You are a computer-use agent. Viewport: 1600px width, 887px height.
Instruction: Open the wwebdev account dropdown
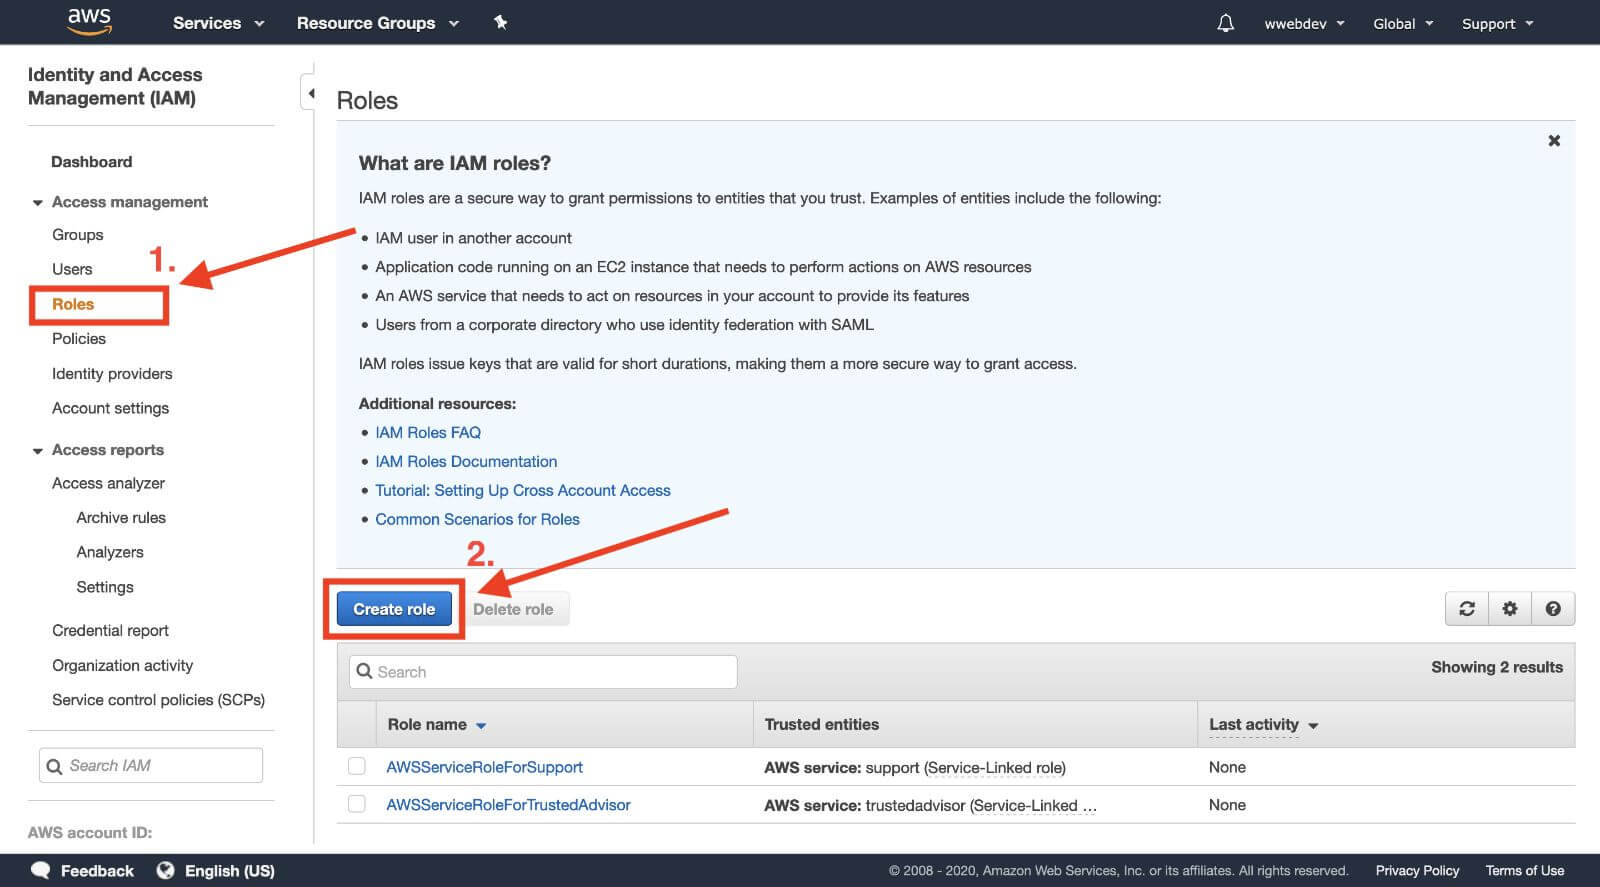(1304, 23)
